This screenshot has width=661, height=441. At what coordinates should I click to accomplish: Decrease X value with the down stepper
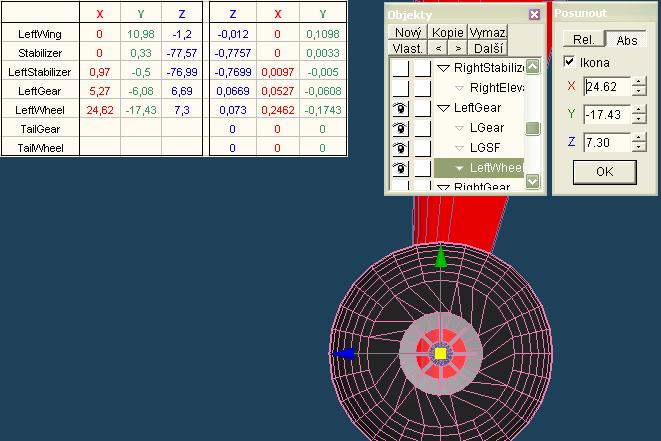pyautogui.click(x=639, y=91)
